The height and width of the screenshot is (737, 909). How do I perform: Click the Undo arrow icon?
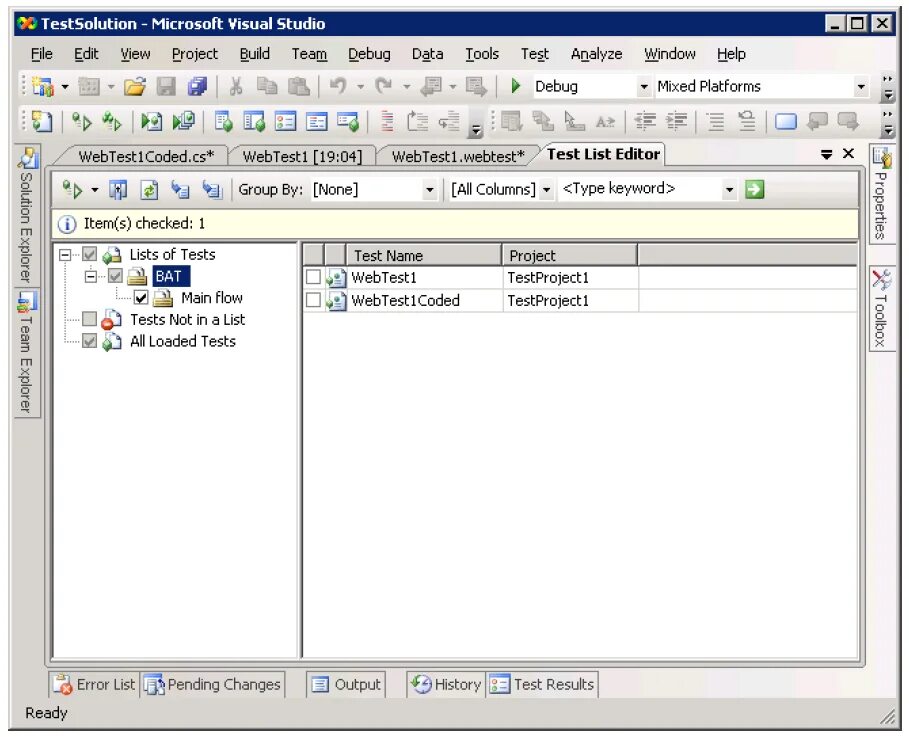point(338,86)
